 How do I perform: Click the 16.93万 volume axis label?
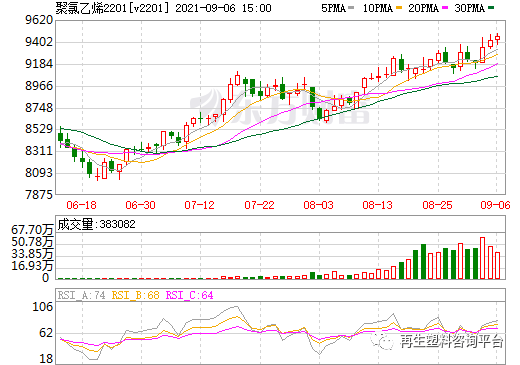[x=32, y=266]
